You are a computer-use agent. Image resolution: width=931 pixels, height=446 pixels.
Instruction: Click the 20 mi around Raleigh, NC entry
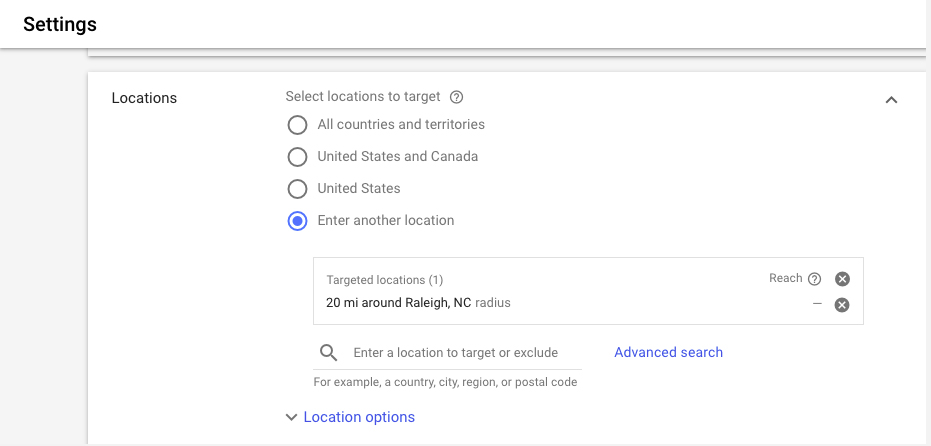(418, 303)
